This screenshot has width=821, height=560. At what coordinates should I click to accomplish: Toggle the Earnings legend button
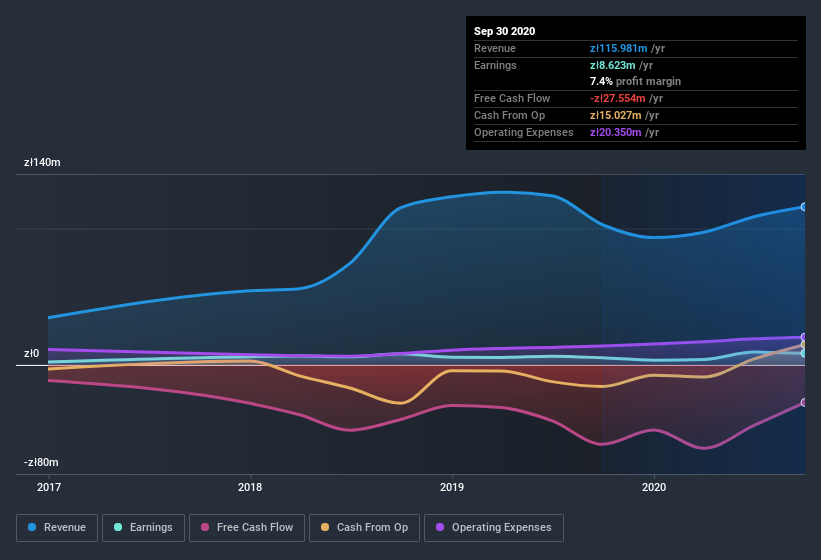click(143, 528)
